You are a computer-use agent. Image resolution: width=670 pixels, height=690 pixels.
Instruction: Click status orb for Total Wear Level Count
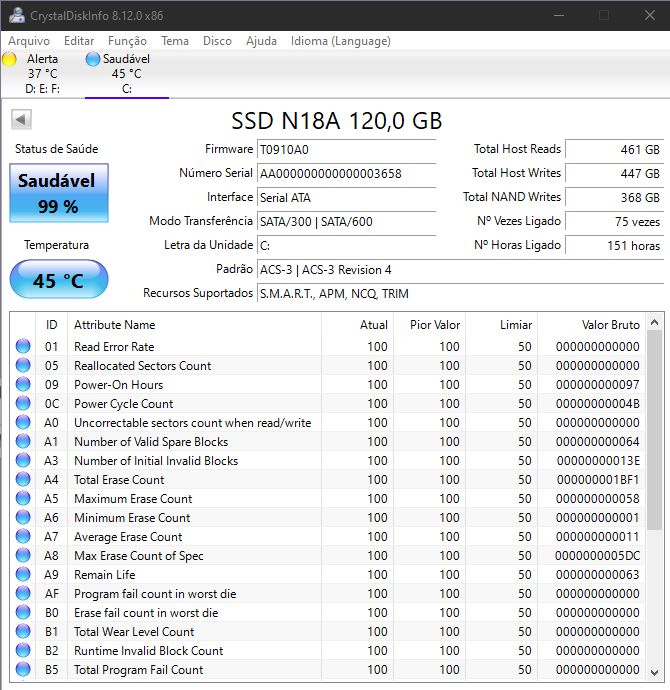pyautogui.click(x=23, y=631)
